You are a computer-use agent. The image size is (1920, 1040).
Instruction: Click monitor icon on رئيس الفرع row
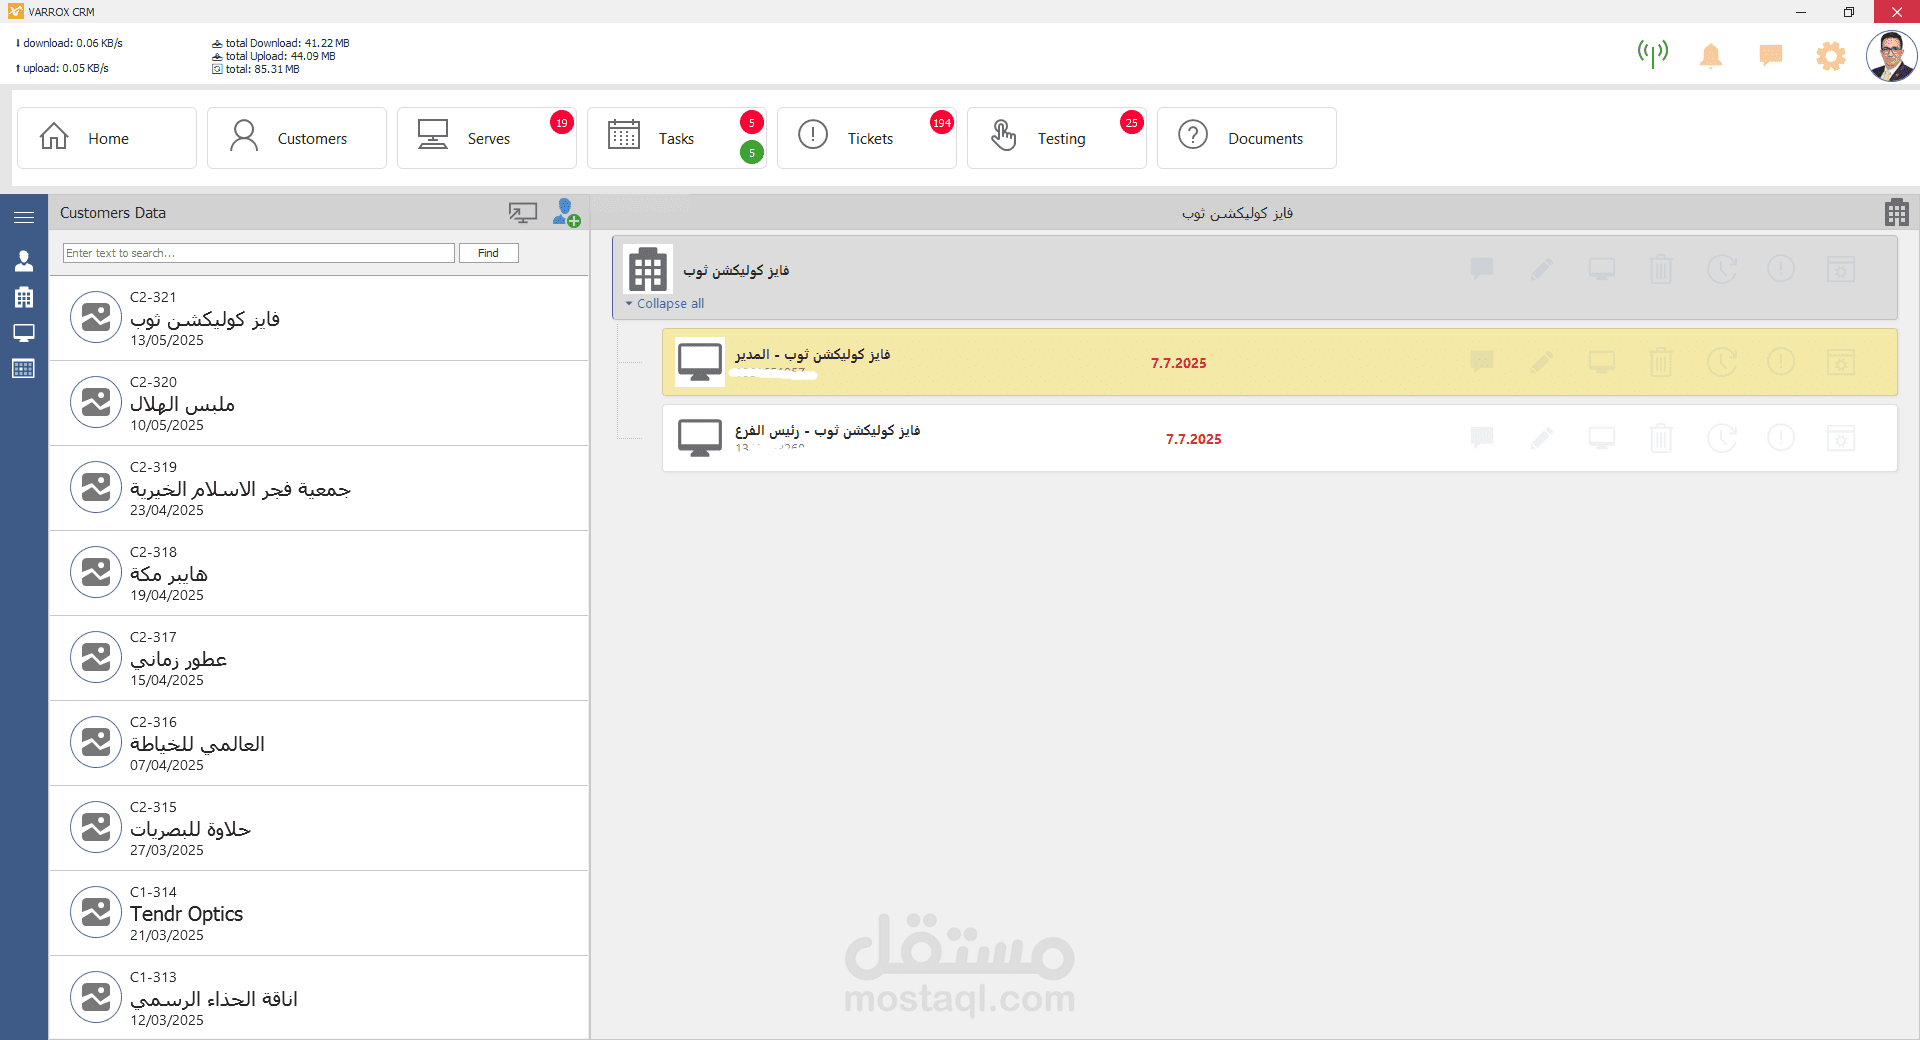[x=1602, y=437]
